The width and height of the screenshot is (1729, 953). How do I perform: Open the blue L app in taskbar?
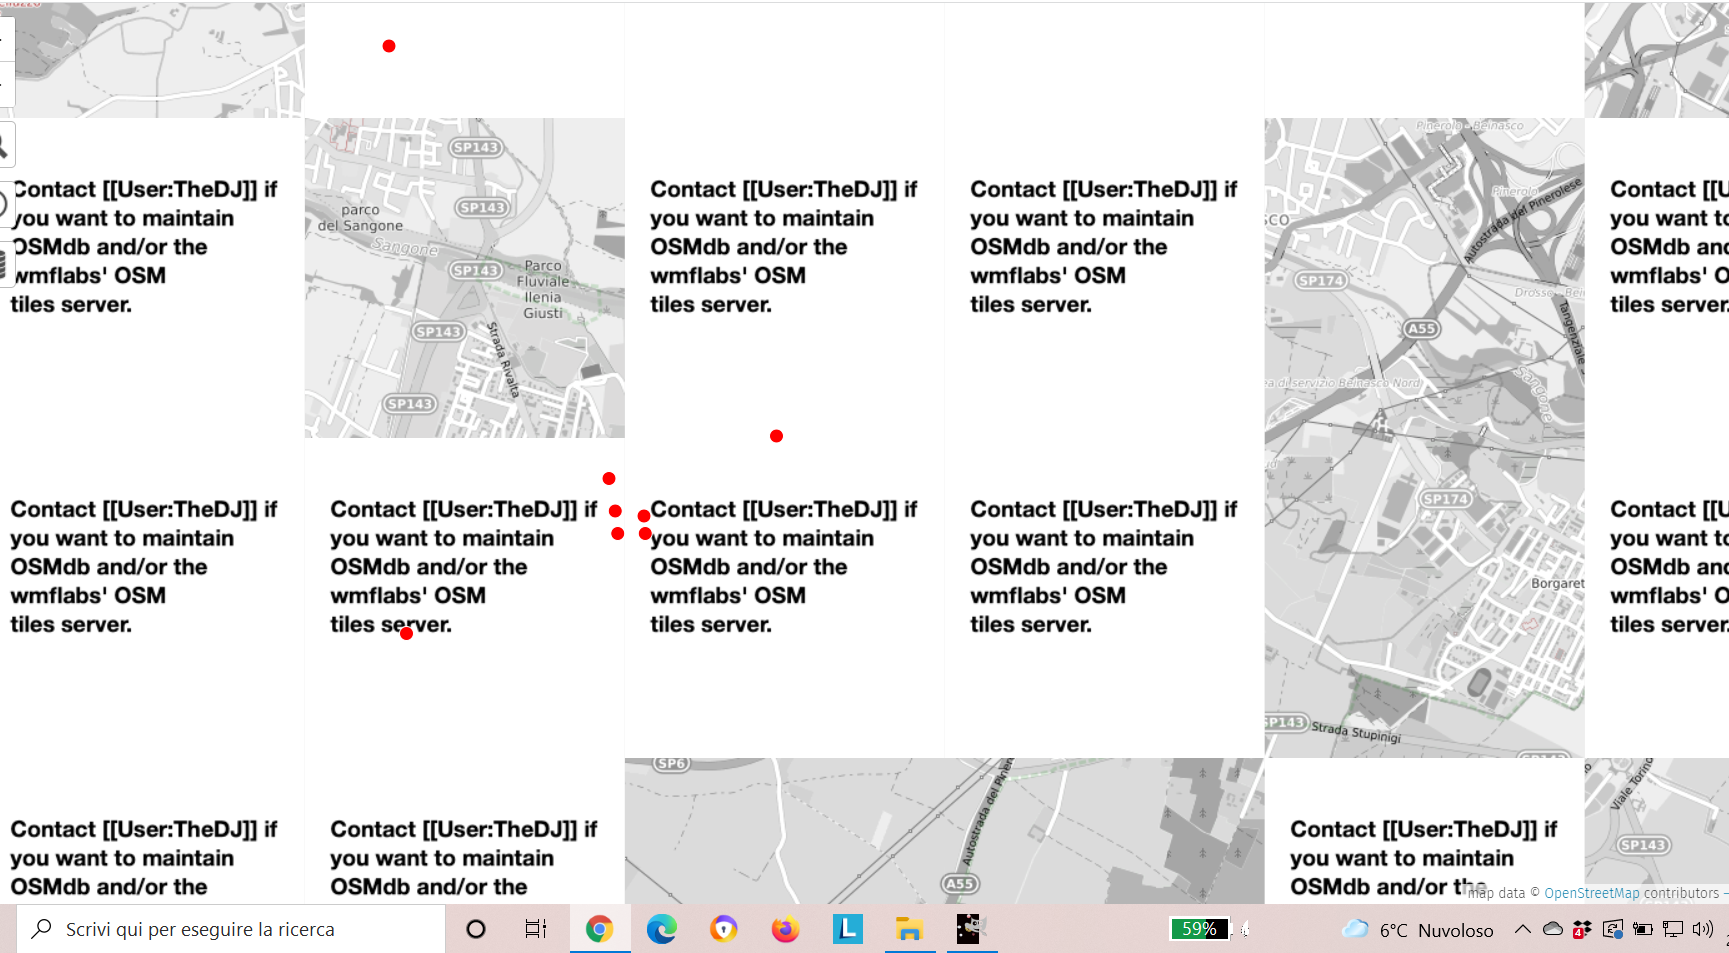point(847,929)
